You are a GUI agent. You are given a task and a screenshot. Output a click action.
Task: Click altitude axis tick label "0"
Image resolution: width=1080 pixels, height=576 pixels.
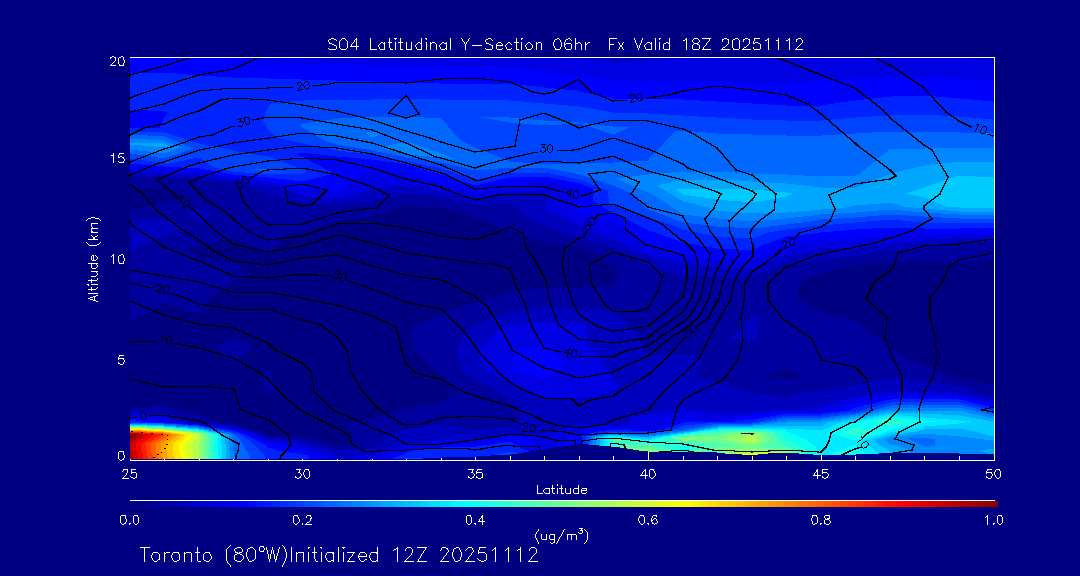coord(121,455)
